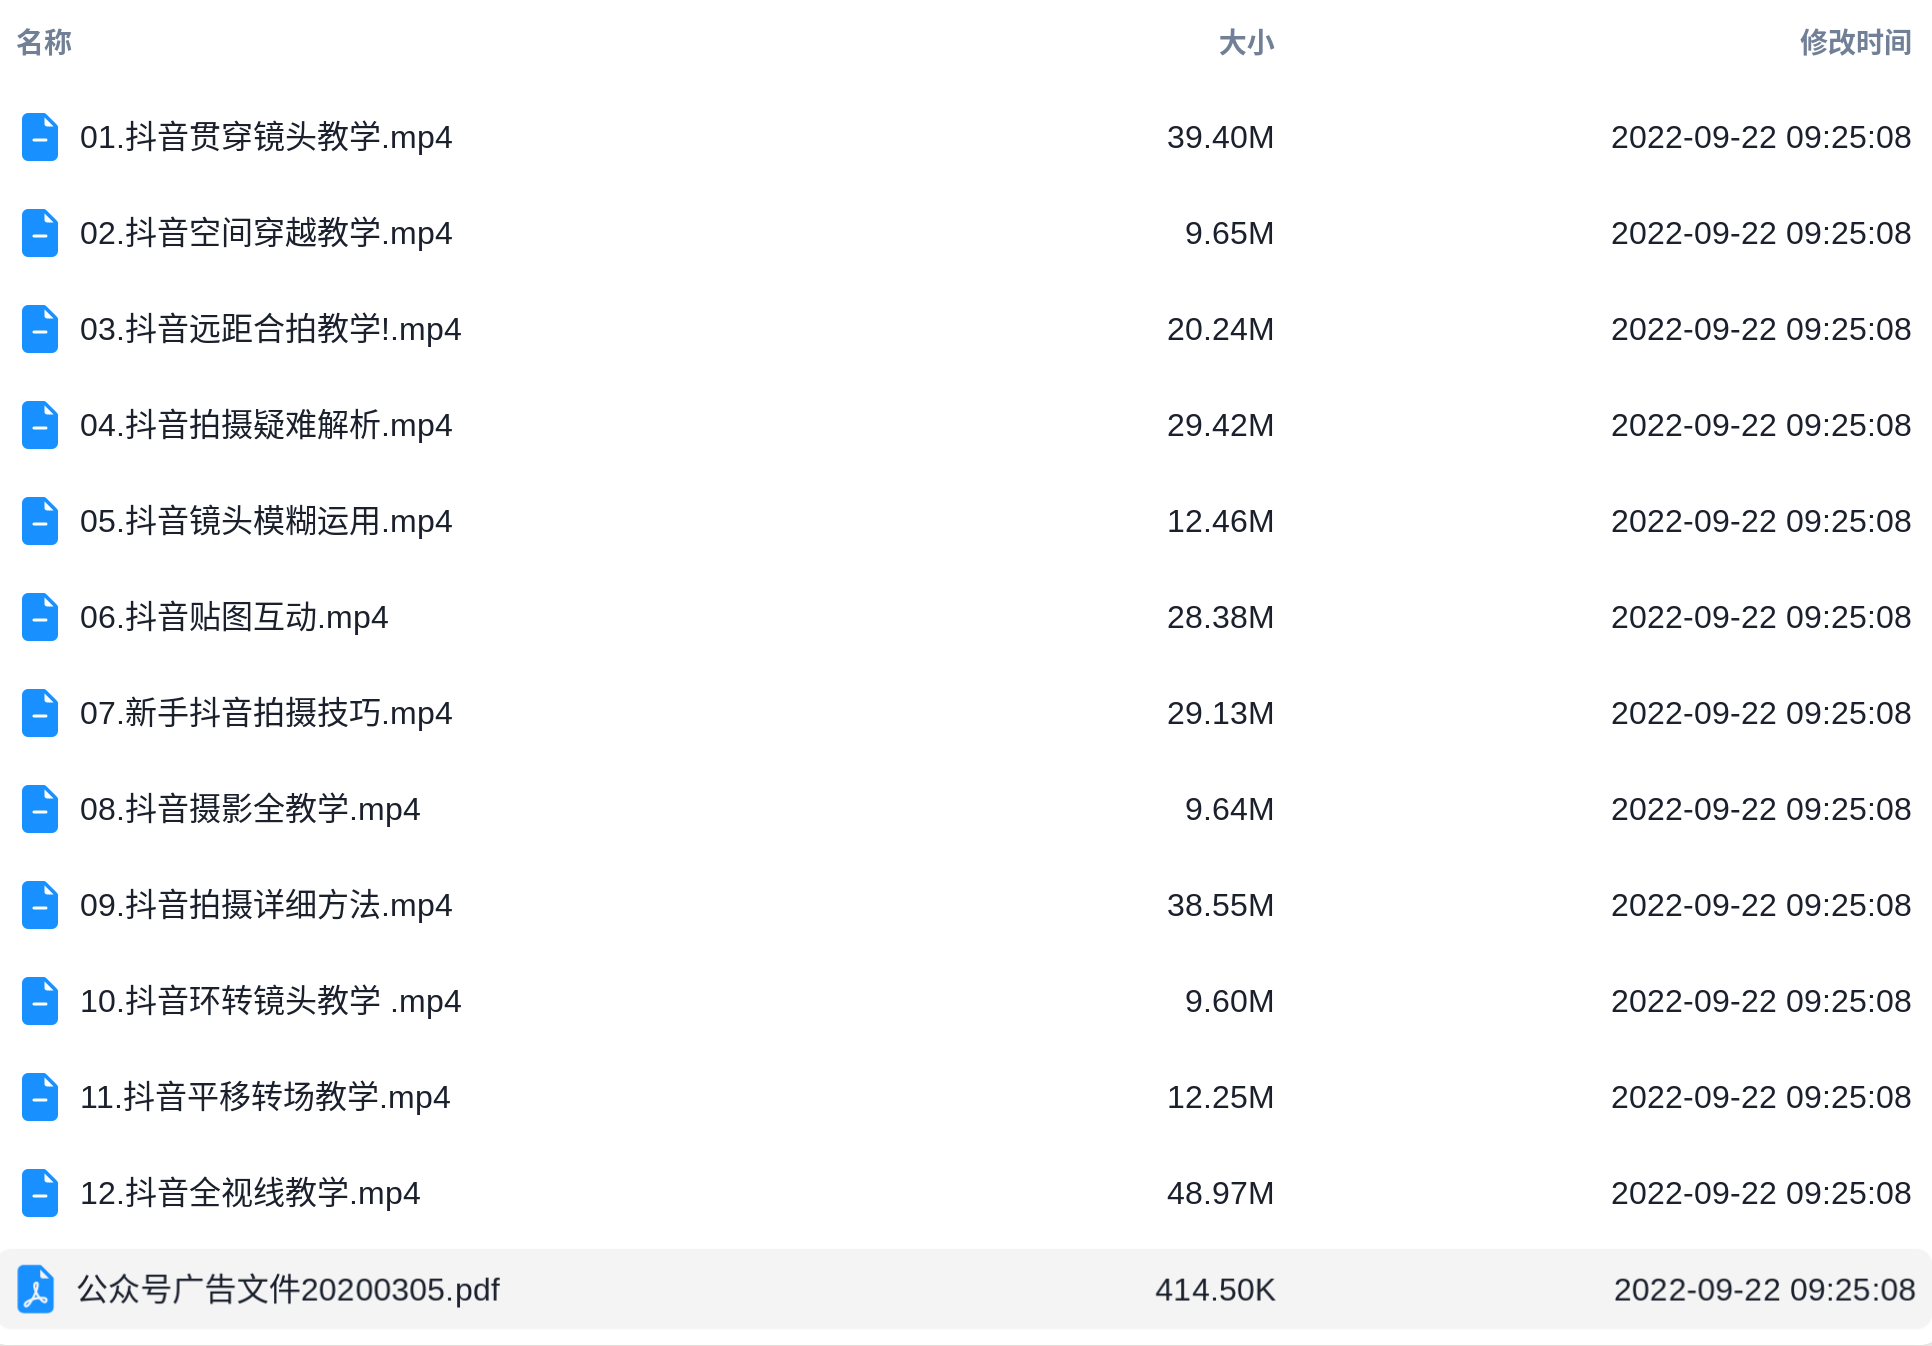Click file icon beside 10.抖音环转镜头教学 .mp4

[40, 1001]
